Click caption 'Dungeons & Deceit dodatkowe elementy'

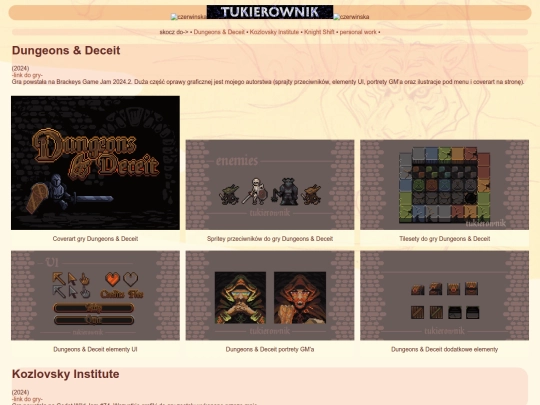[445, 349]
